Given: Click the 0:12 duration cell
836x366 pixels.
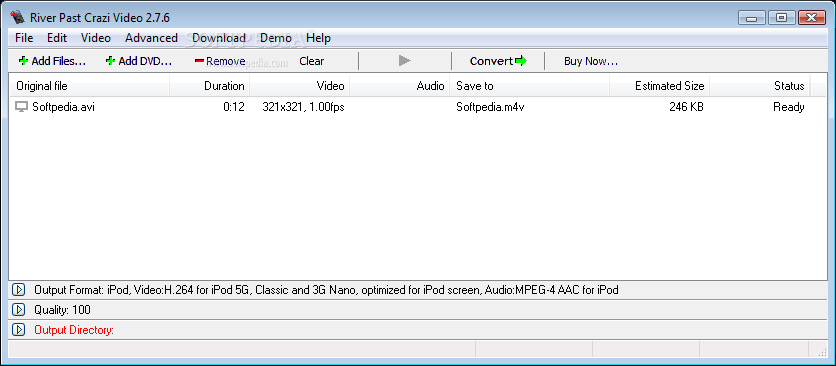Looking at the screenshot, I should point(234,107).
